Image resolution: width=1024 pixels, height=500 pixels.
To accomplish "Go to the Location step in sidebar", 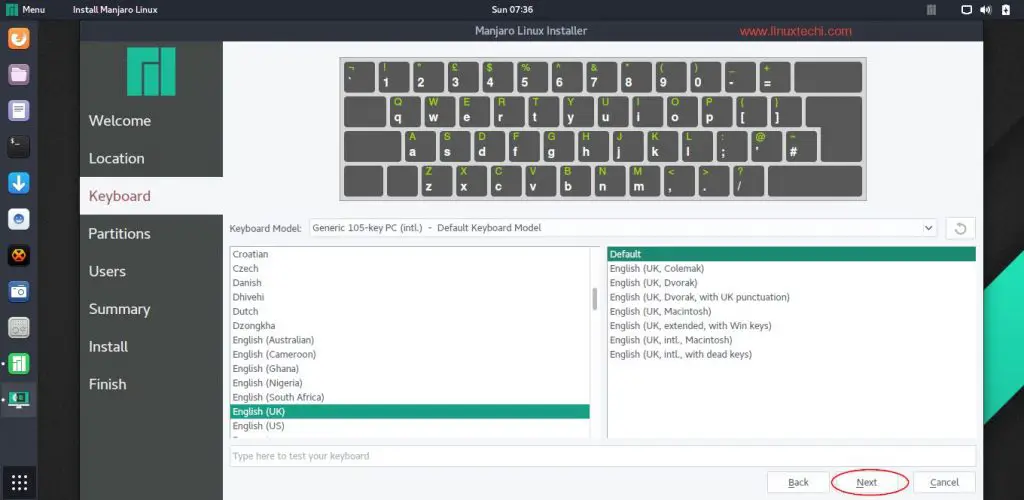I will click(116, 159).
